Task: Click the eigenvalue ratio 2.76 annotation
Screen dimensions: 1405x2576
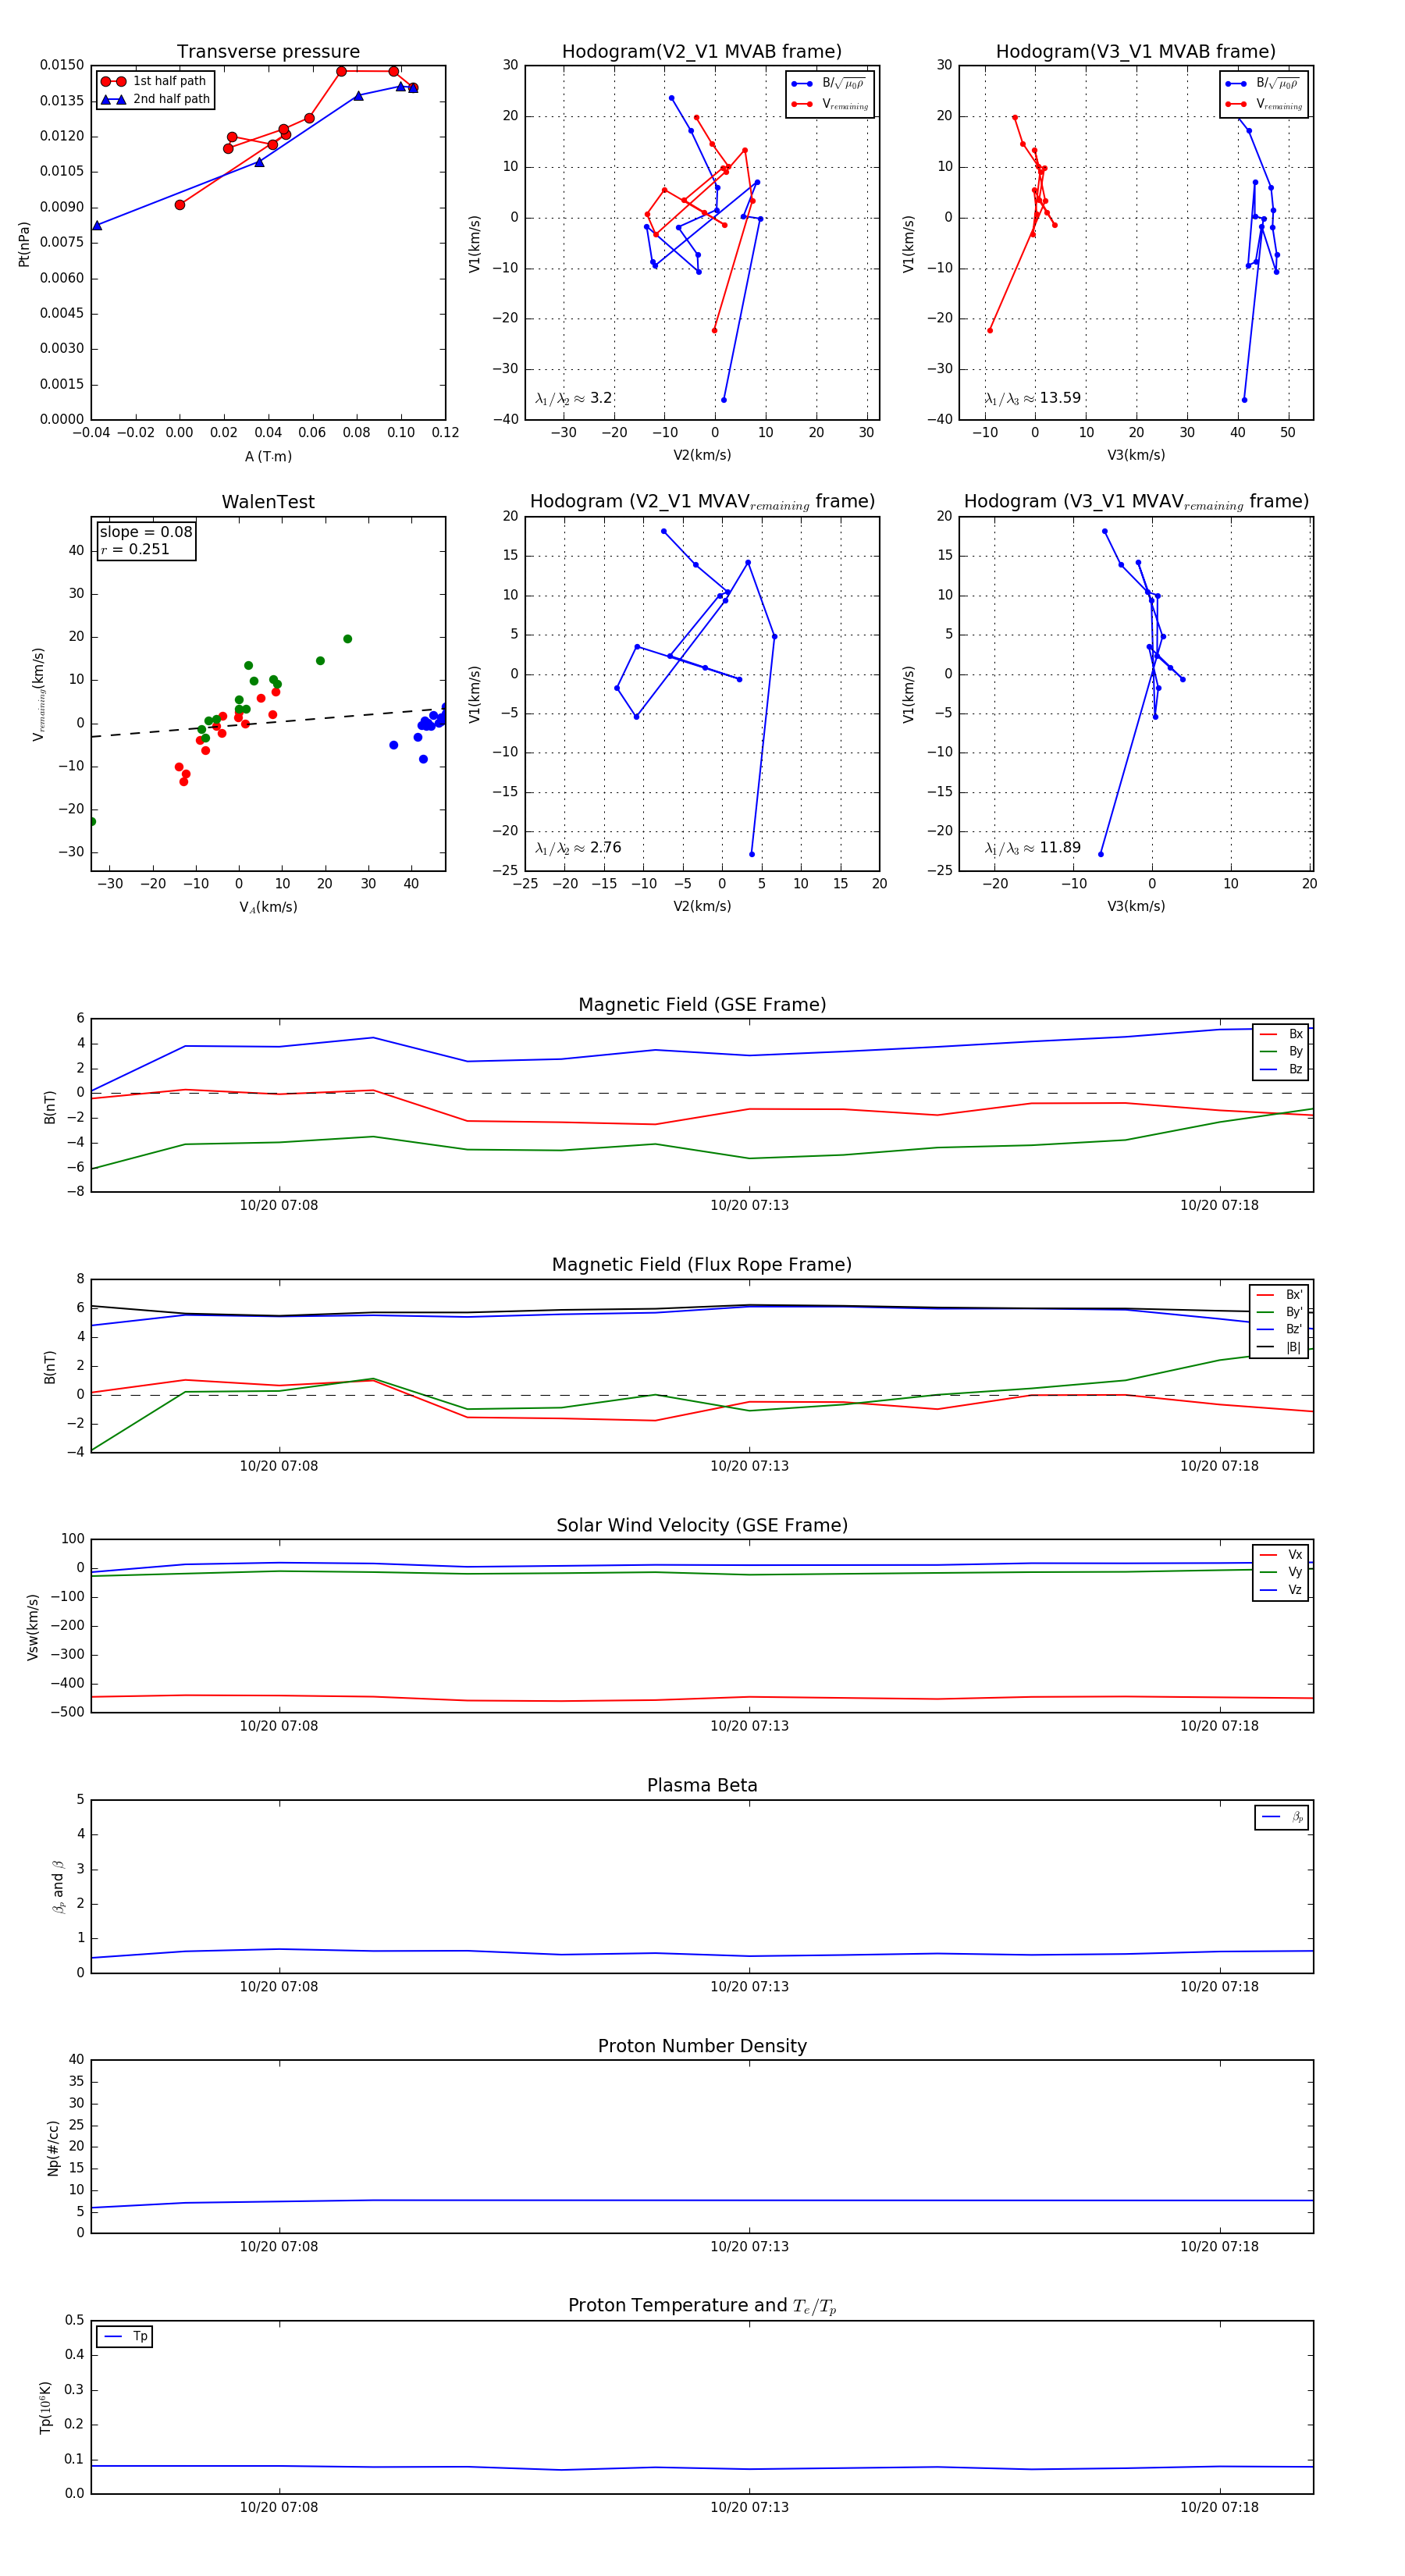Action: tap(578, 848)
